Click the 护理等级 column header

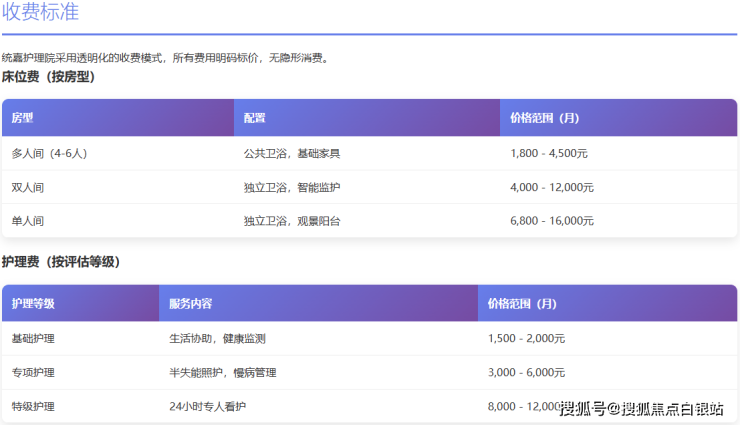[33, 304]
